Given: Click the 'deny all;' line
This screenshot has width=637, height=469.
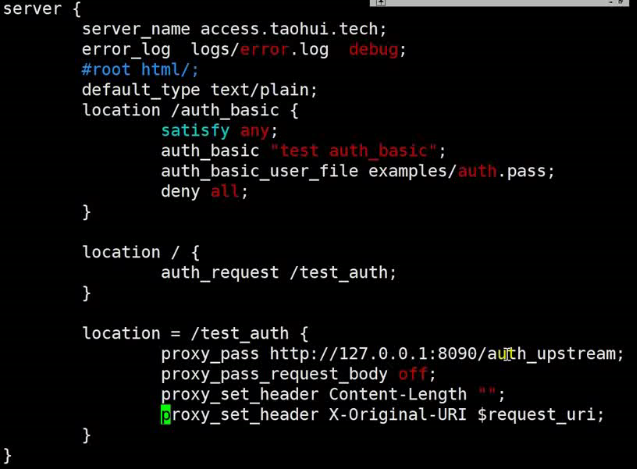Looking at the screenshot, I should 204,191.
